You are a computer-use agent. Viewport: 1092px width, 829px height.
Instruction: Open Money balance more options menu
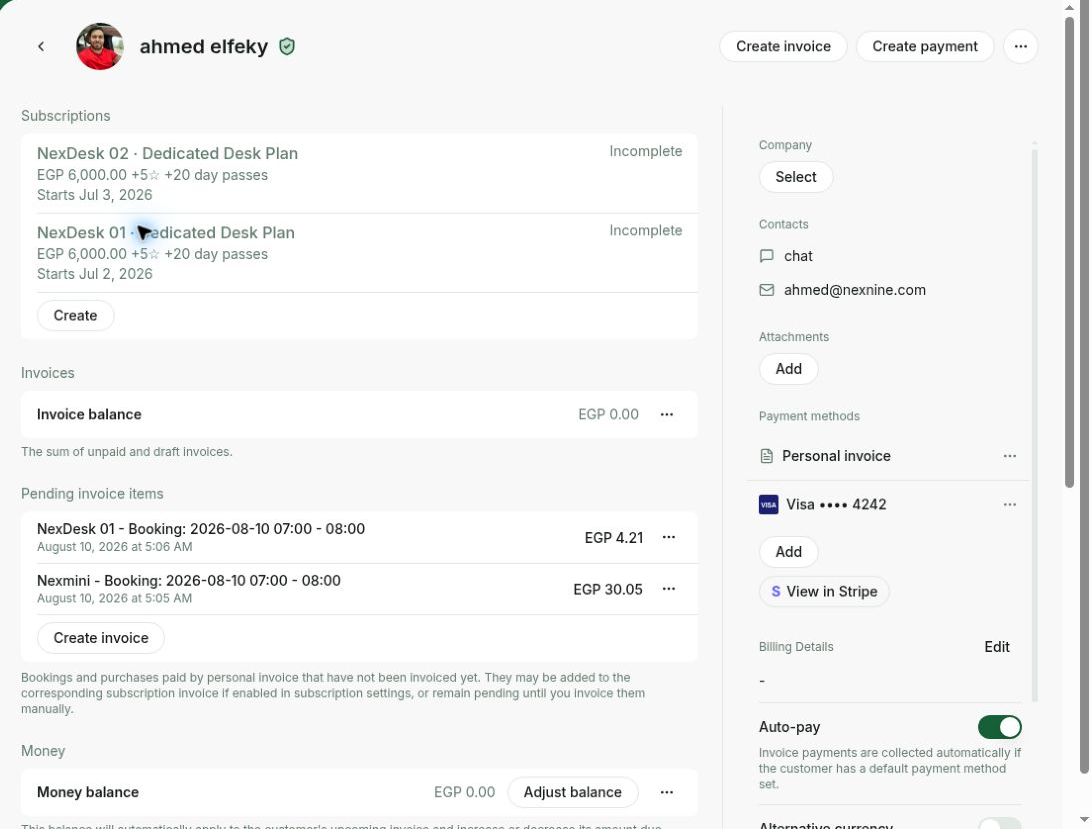pyautogui.click(x=666, y=792)
